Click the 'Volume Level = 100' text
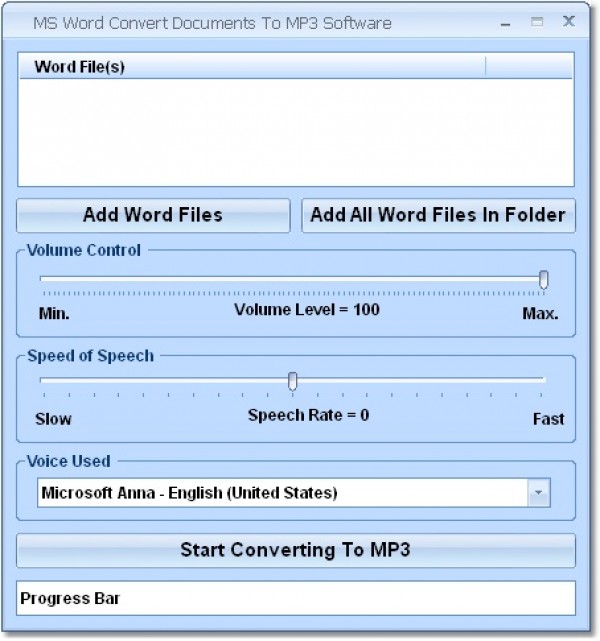The height and width of the screenshot is (641, 600). pos(307,309)
